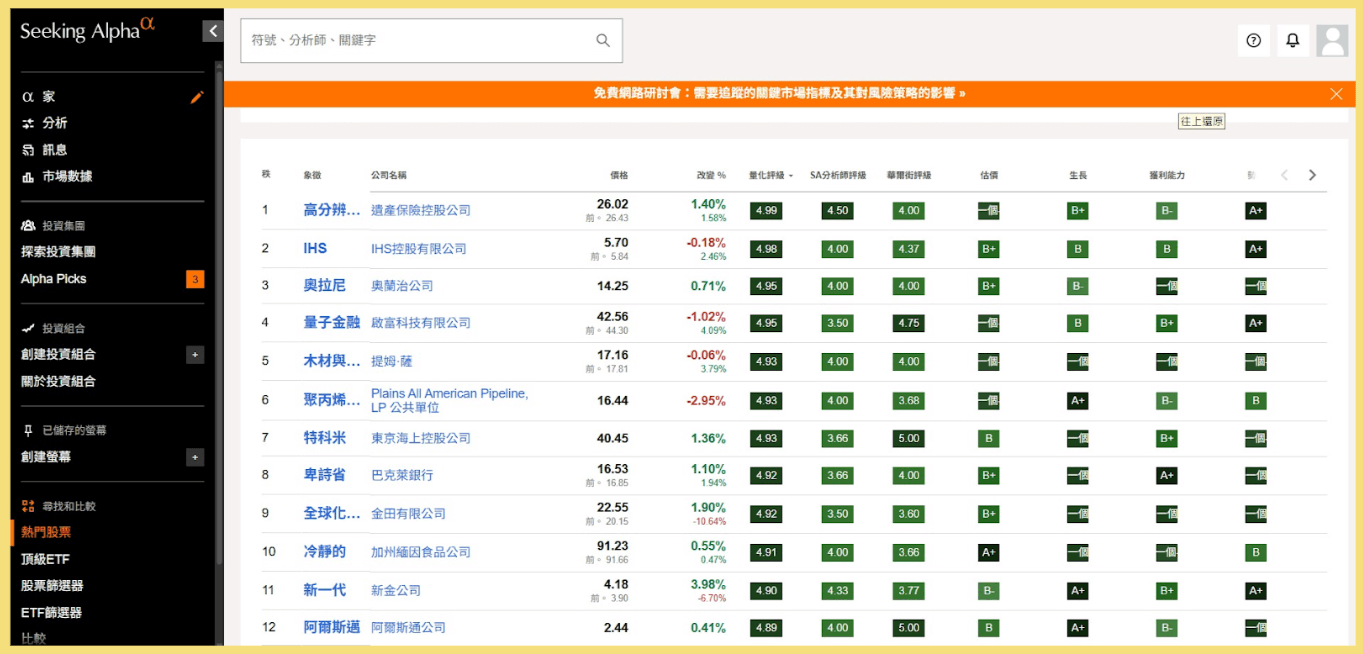
Task: Open notifications via the bell icon
Action: [x=1293, y=40]
